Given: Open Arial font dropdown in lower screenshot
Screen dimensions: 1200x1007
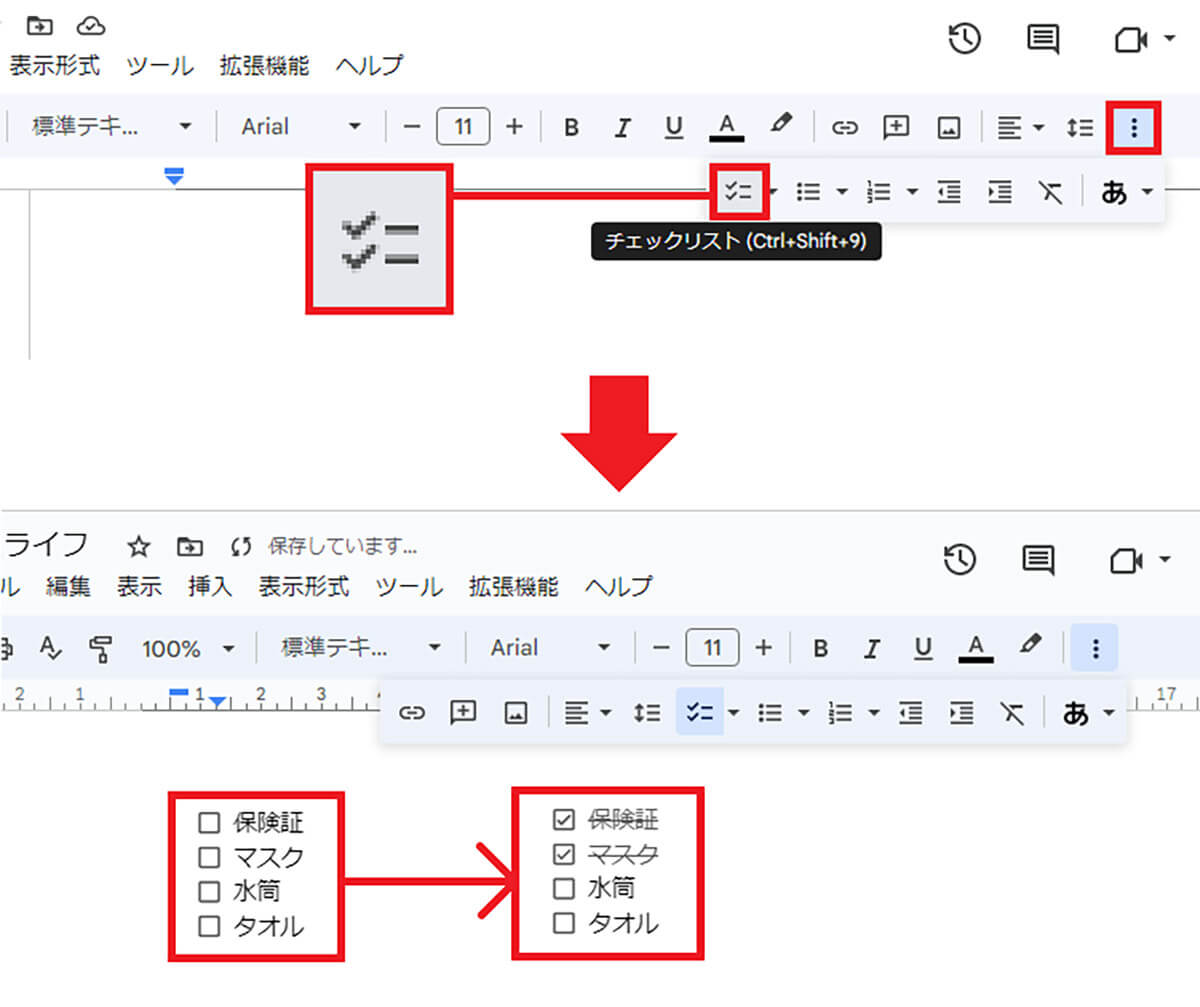Looking at the screenshot, I should pos(550,648).
